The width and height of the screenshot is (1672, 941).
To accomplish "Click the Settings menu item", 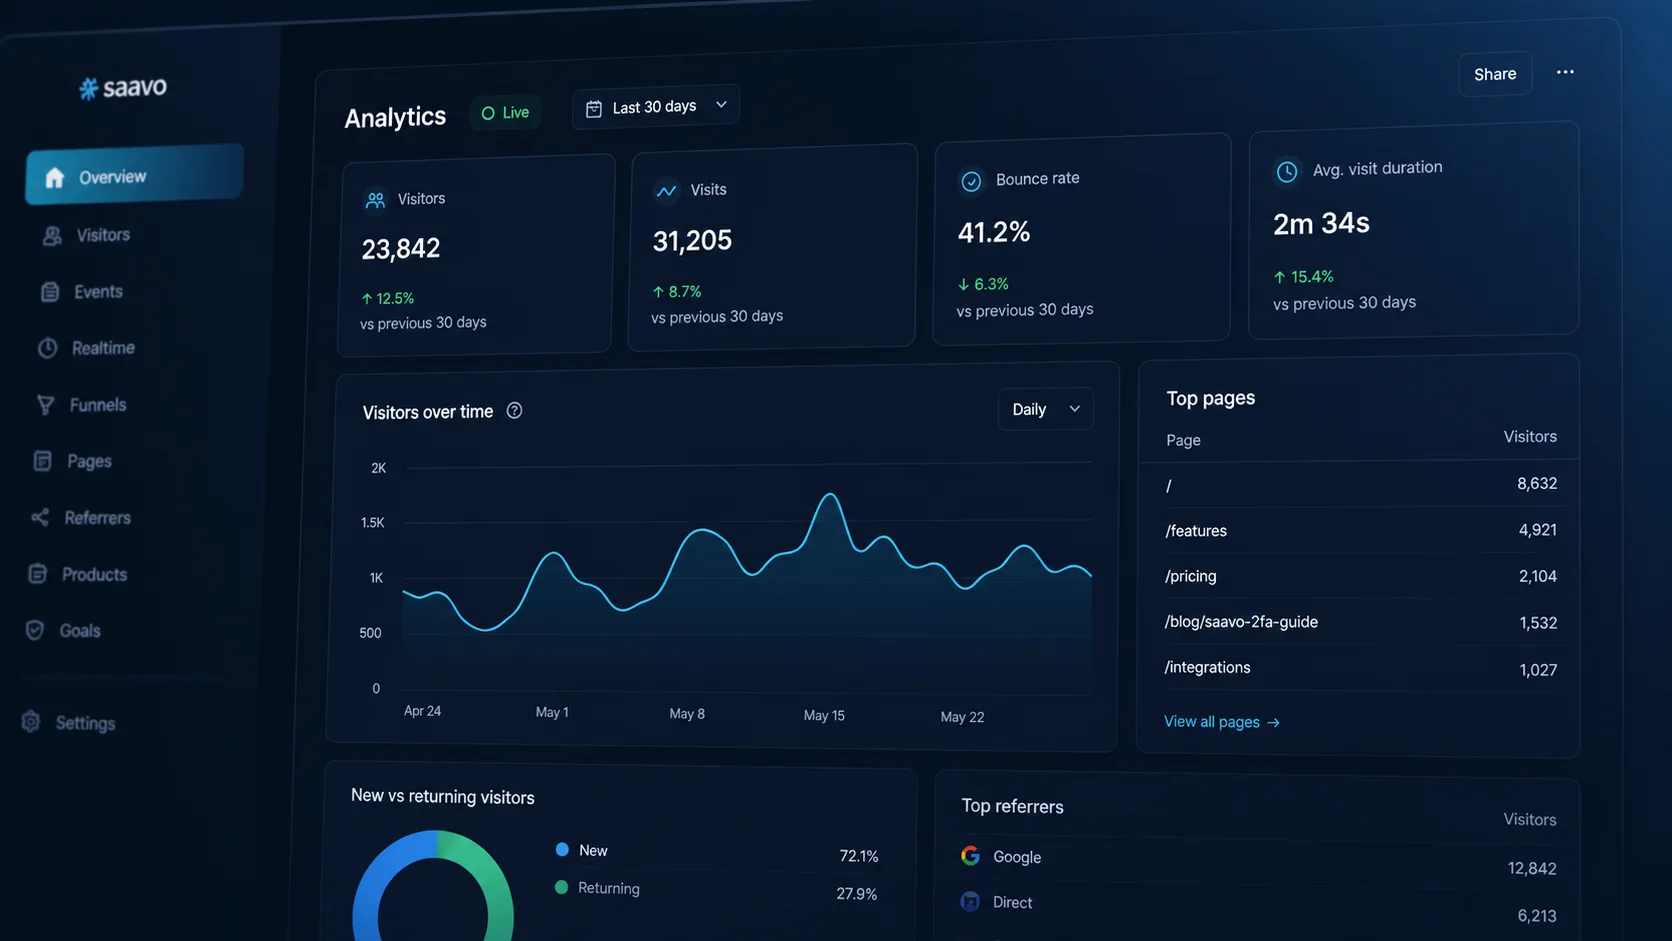I will pyautogui.click(x=85, y=723).
